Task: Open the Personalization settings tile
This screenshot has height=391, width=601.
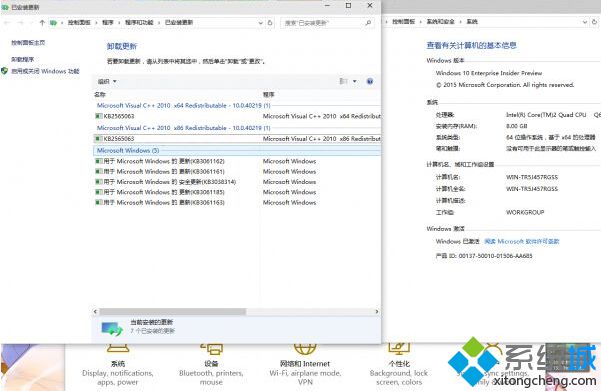Action: (x=399, y=365)
